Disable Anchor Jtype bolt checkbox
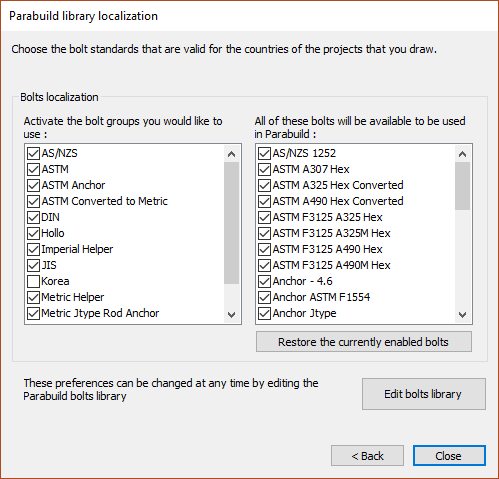499x479 pixels. (x=264, y=313)
